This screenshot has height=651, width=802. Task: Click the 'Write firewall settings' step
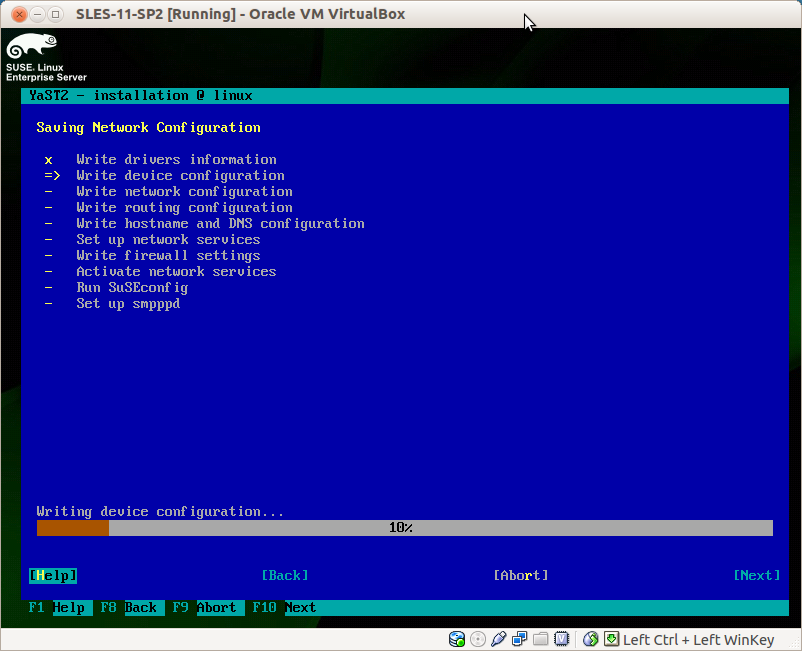tap(168, 255)
